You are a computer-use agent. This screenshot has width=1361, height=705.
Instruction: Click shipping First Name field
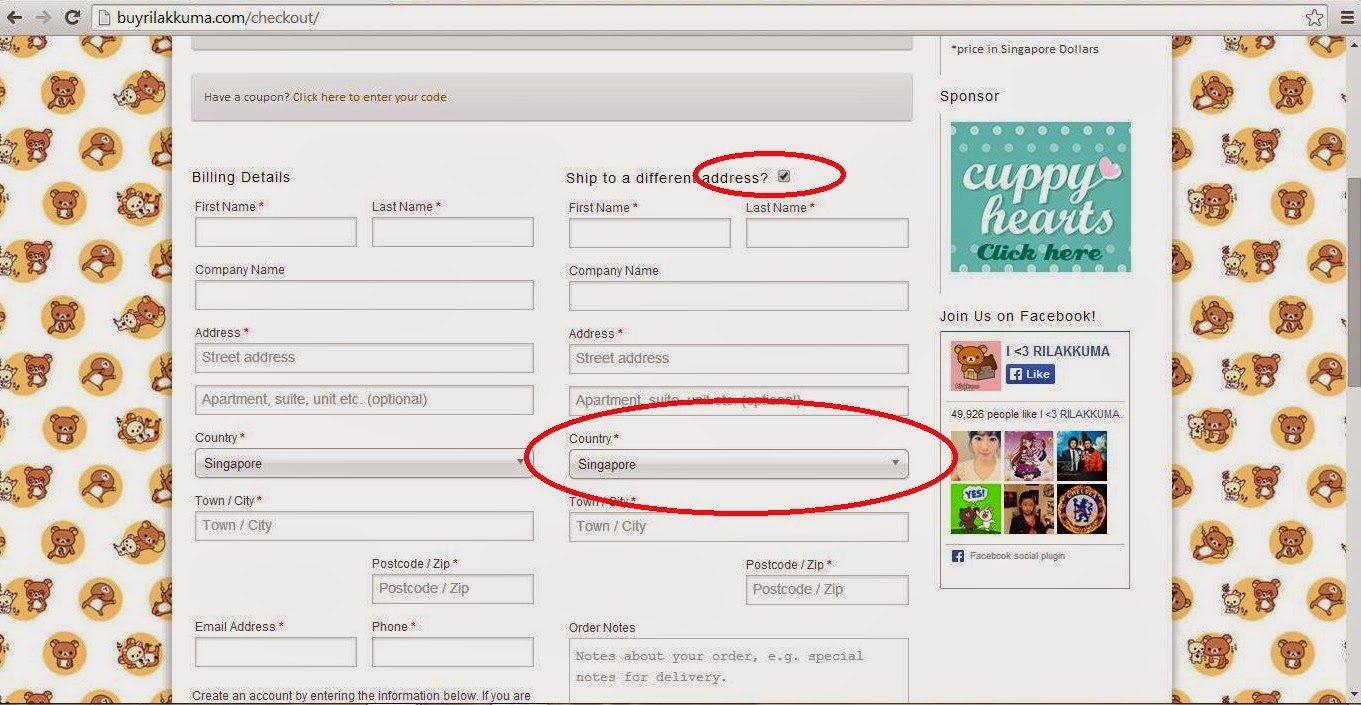[650, 233]
